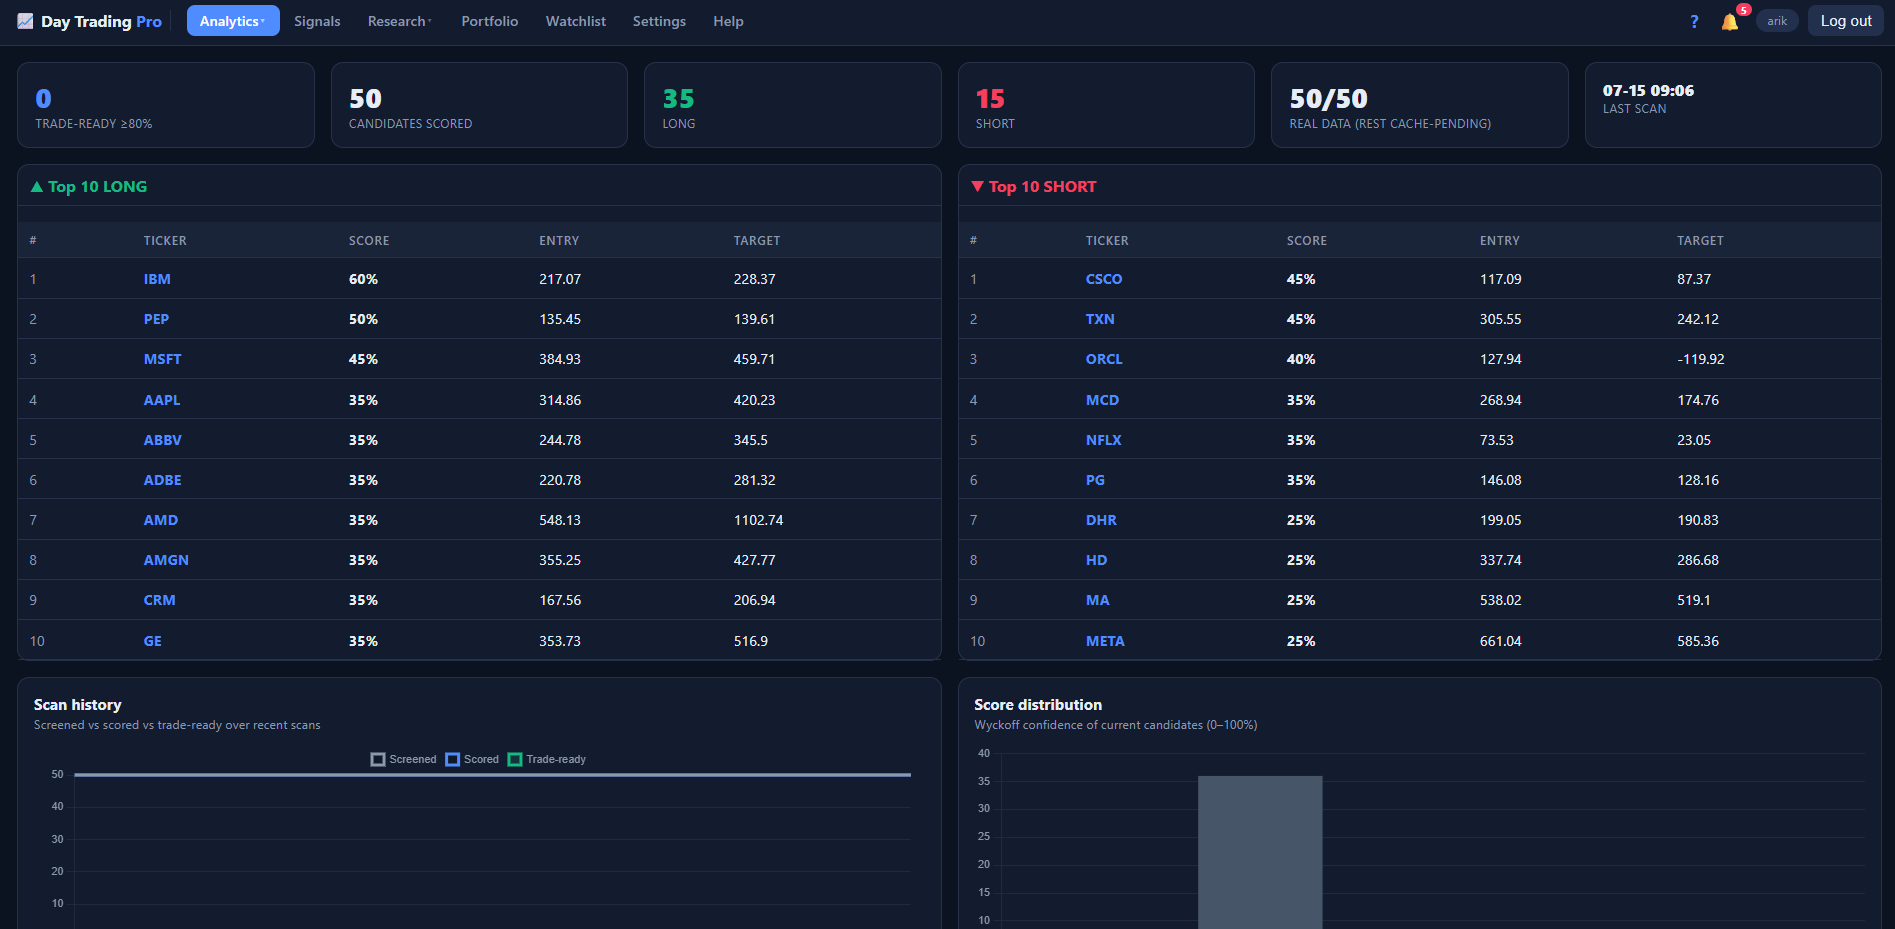Click AMD's 1102.74 target value

pos(758,520)
